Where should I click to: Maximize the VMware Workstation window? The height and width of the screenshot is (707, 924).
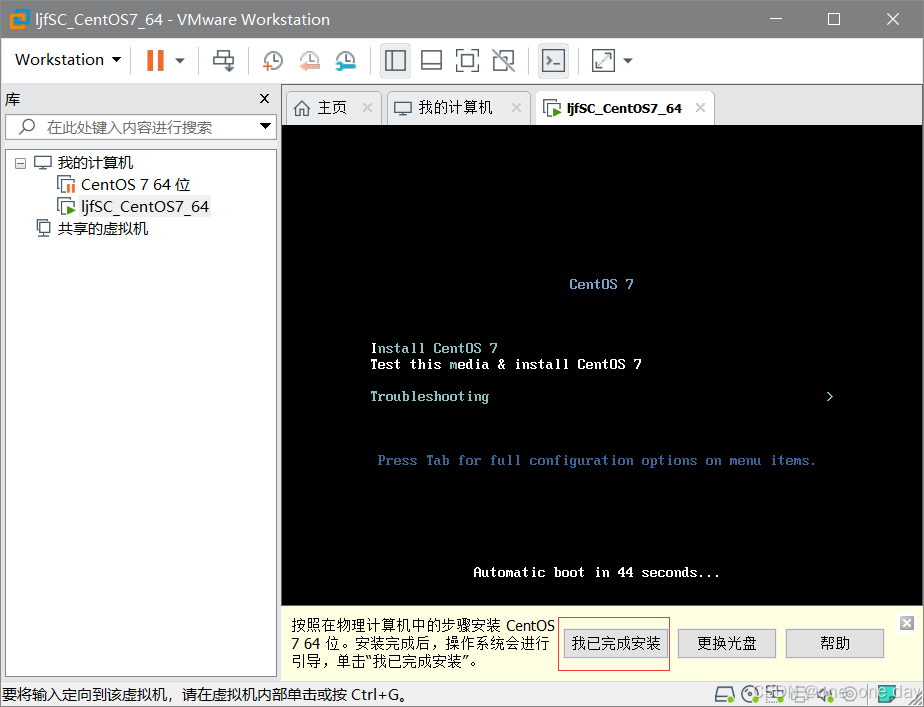click(x=834, y=19)
